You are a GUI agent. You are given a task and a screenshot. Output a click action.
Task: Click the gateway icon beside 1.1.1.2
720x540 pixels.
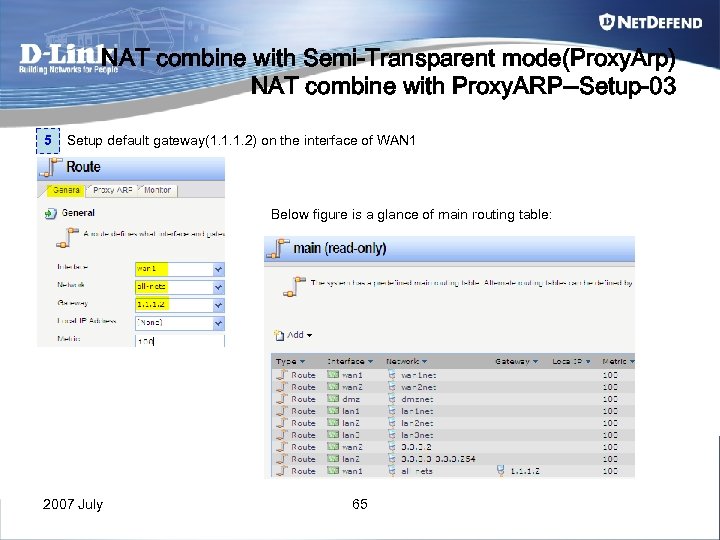coord(501,470)
